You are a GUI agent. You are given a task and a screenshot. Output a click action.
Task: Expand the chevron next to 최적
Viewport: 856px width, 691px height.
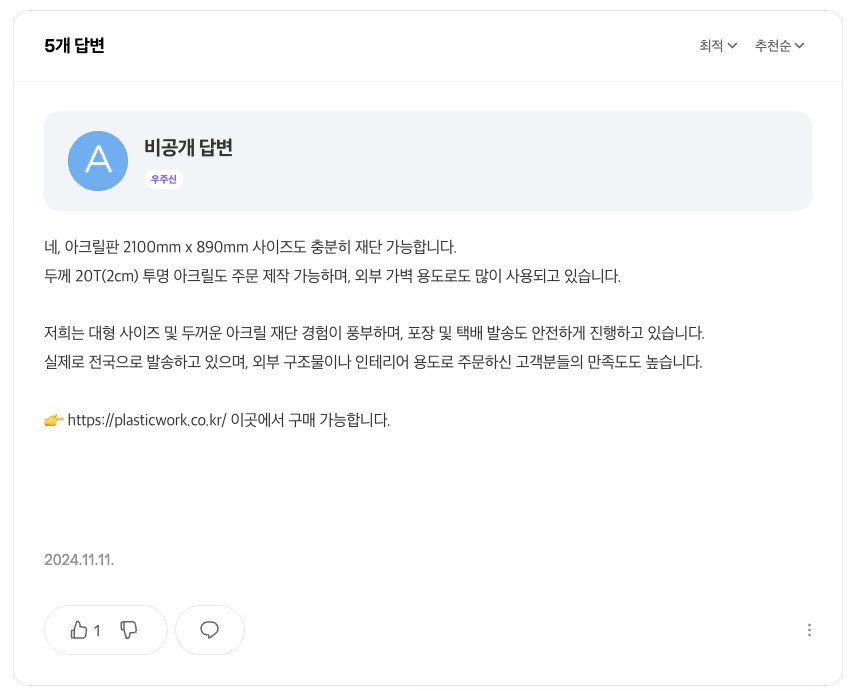(733, 45)
